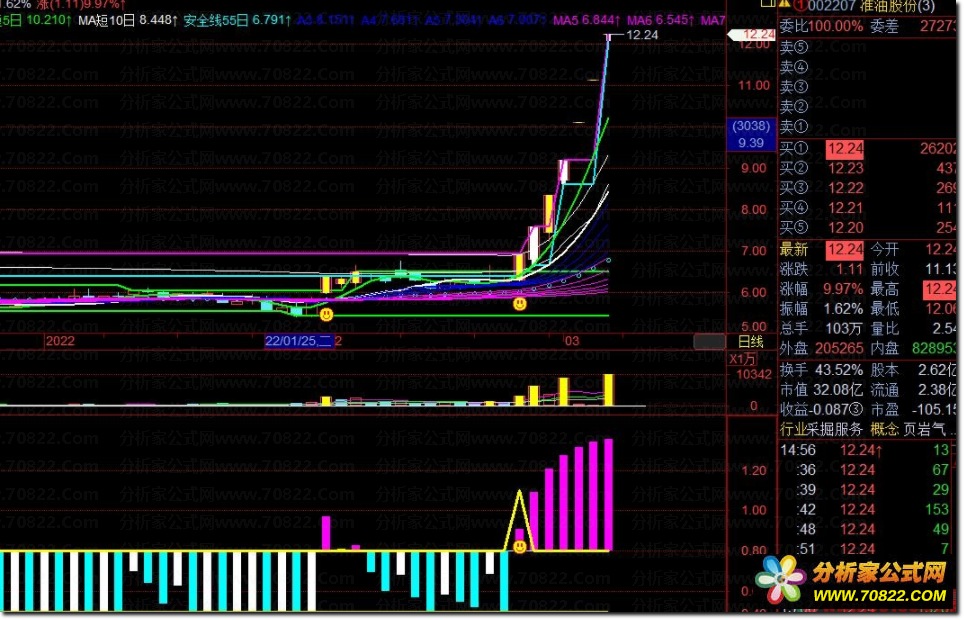Select the 卖④ order row
Screen dimensions: 965x620
coord(868,66)
